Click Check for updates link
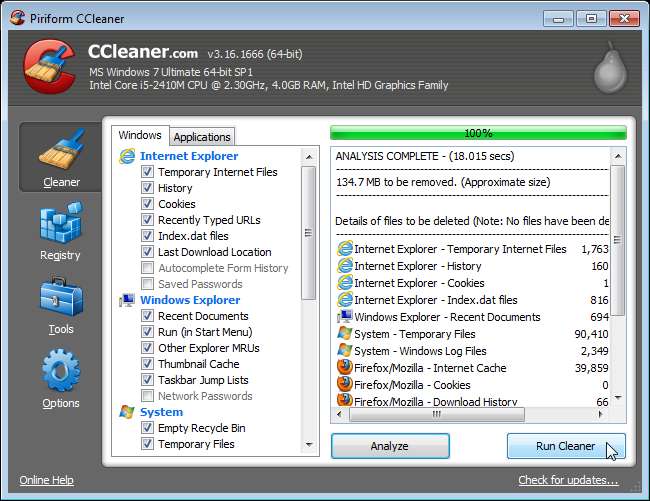 click(x=568, y=480)
